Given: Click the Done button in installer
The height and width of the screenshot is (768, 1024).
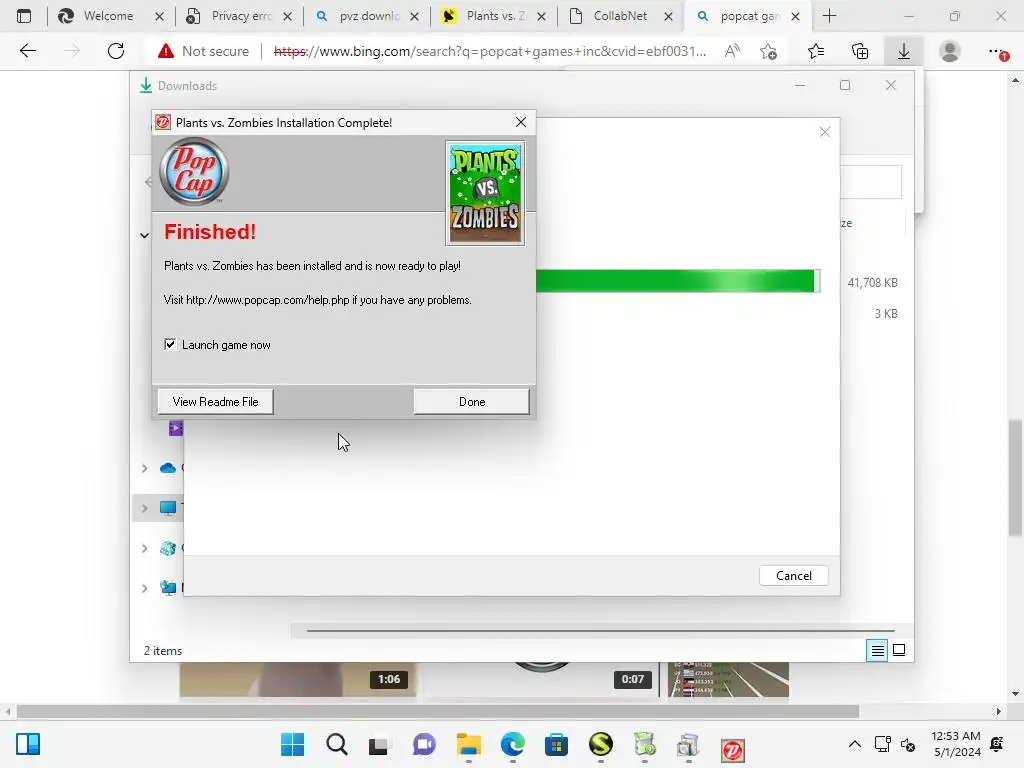Looking at the screenshot, I should point(472,402).
